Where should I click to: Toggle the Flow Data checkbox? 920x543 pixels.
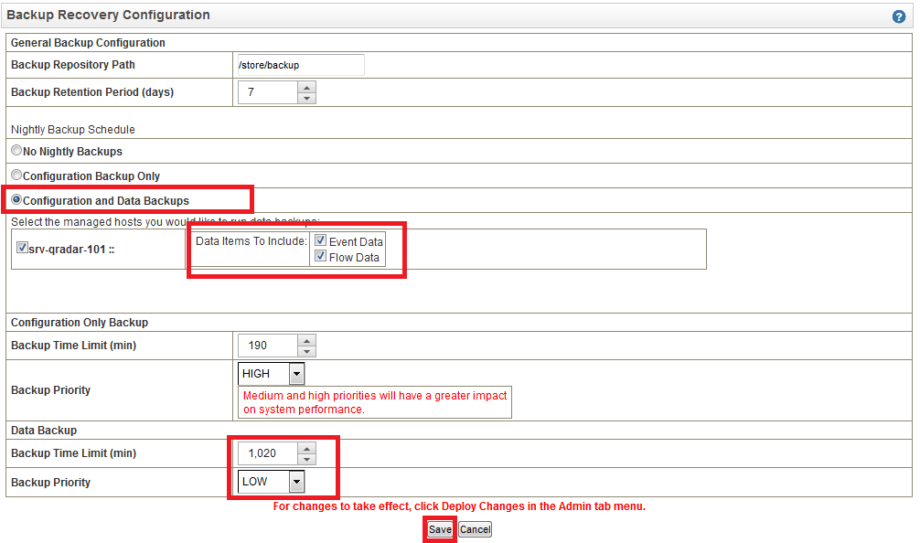click(x=320, y=257)
